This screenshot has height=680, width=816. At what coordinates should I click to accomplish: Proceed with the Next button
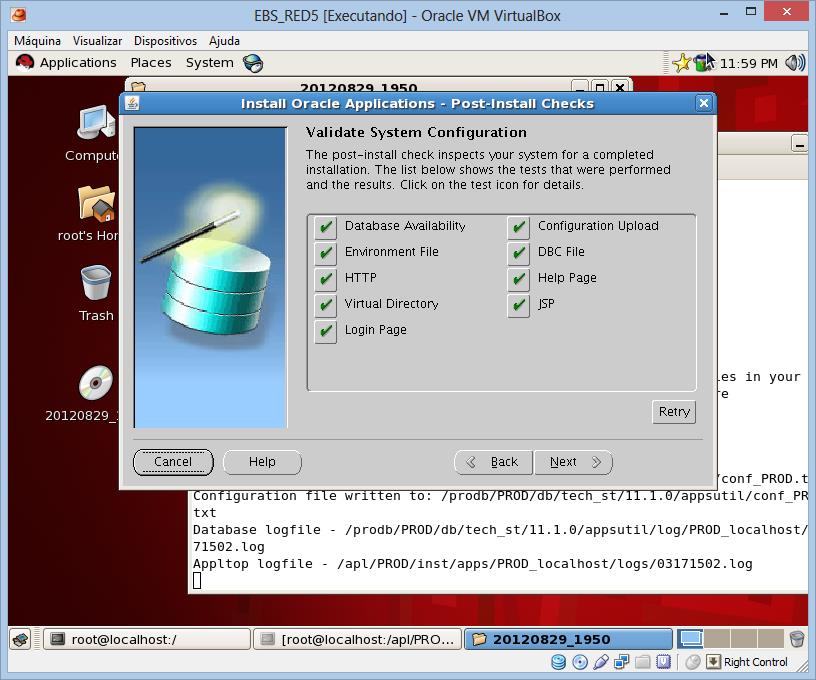[x=573, y=462]
